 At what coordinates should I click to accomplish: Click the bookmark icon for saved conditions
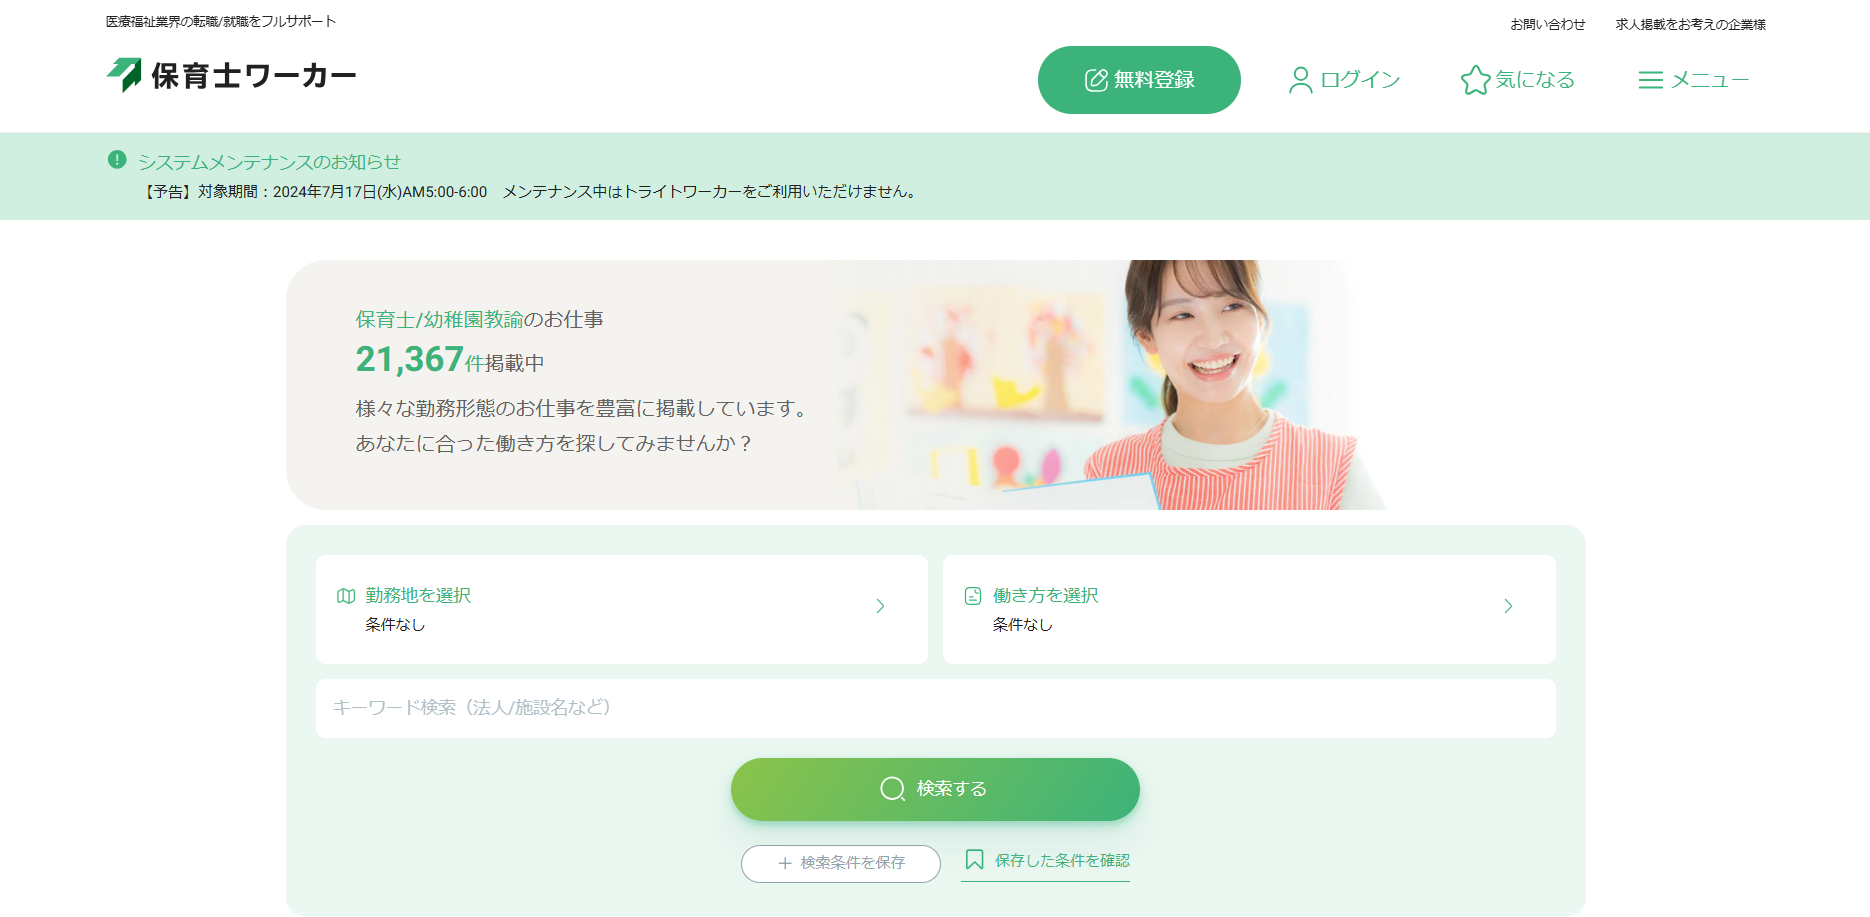pyautogui.click(x=974, y=860)
